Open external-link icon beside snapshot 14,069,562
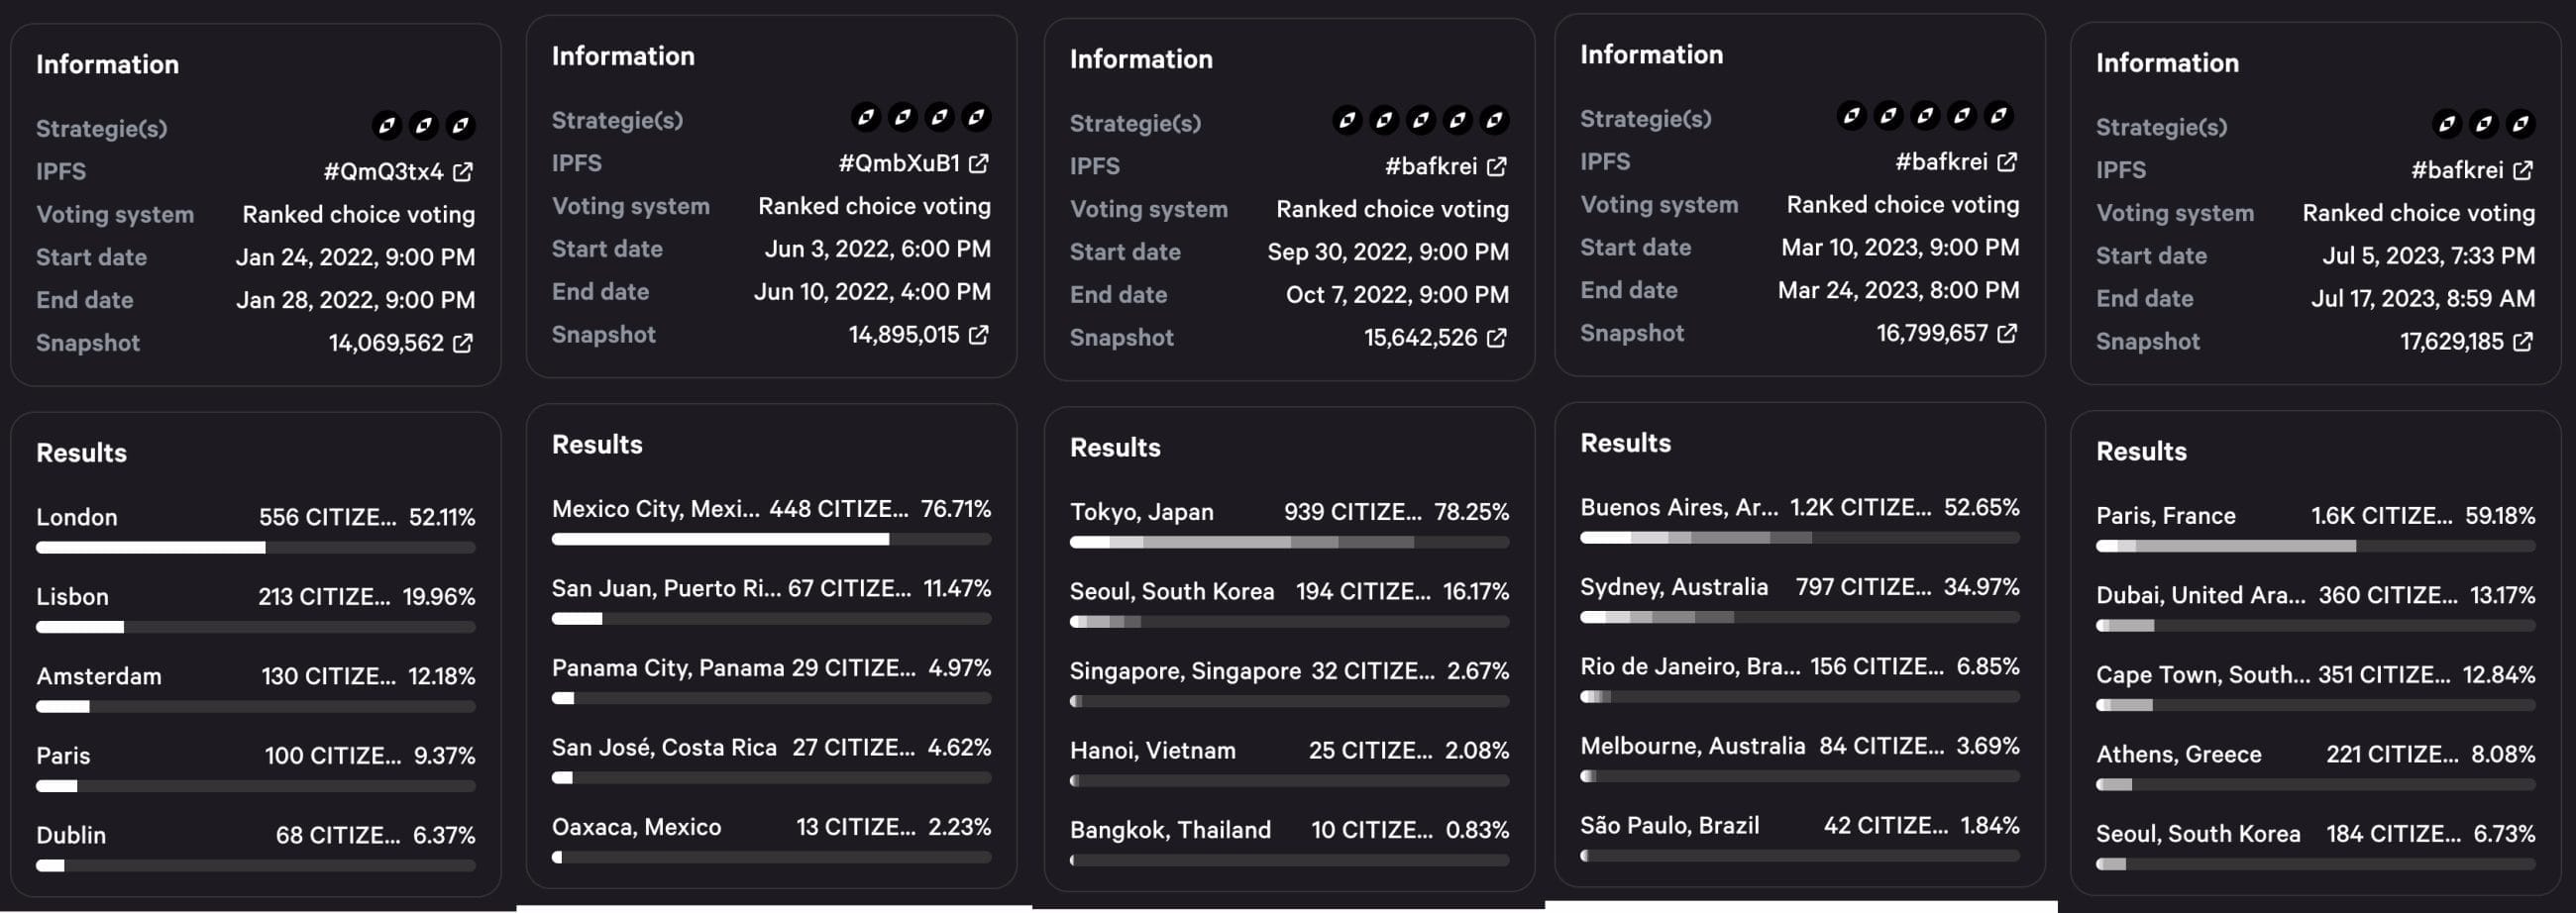The width and height of the screenshot is (2576, 913). pos(462,343)
